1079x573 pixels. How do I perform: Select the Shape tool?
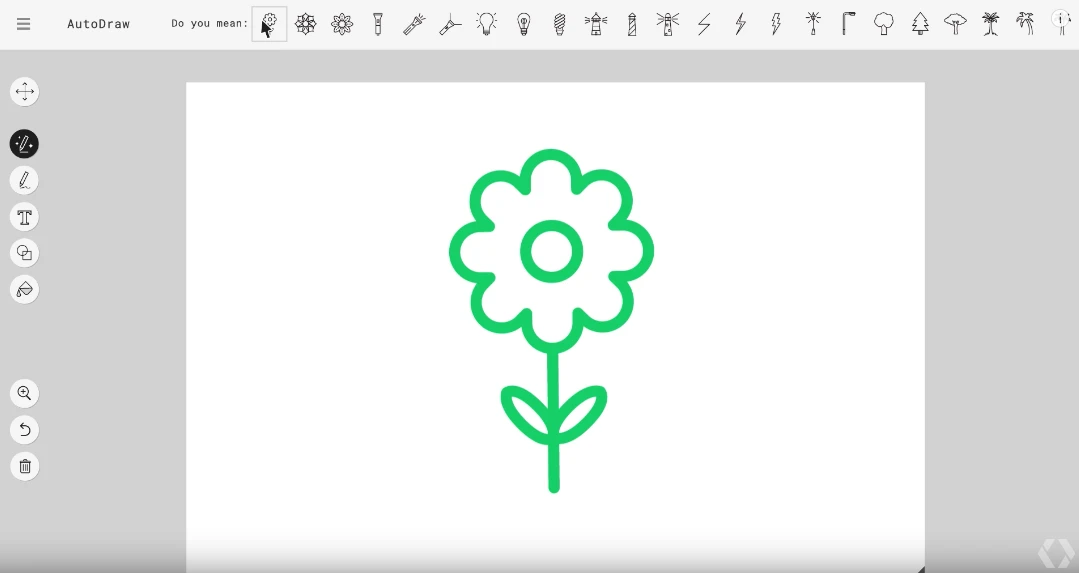point(25,253)
